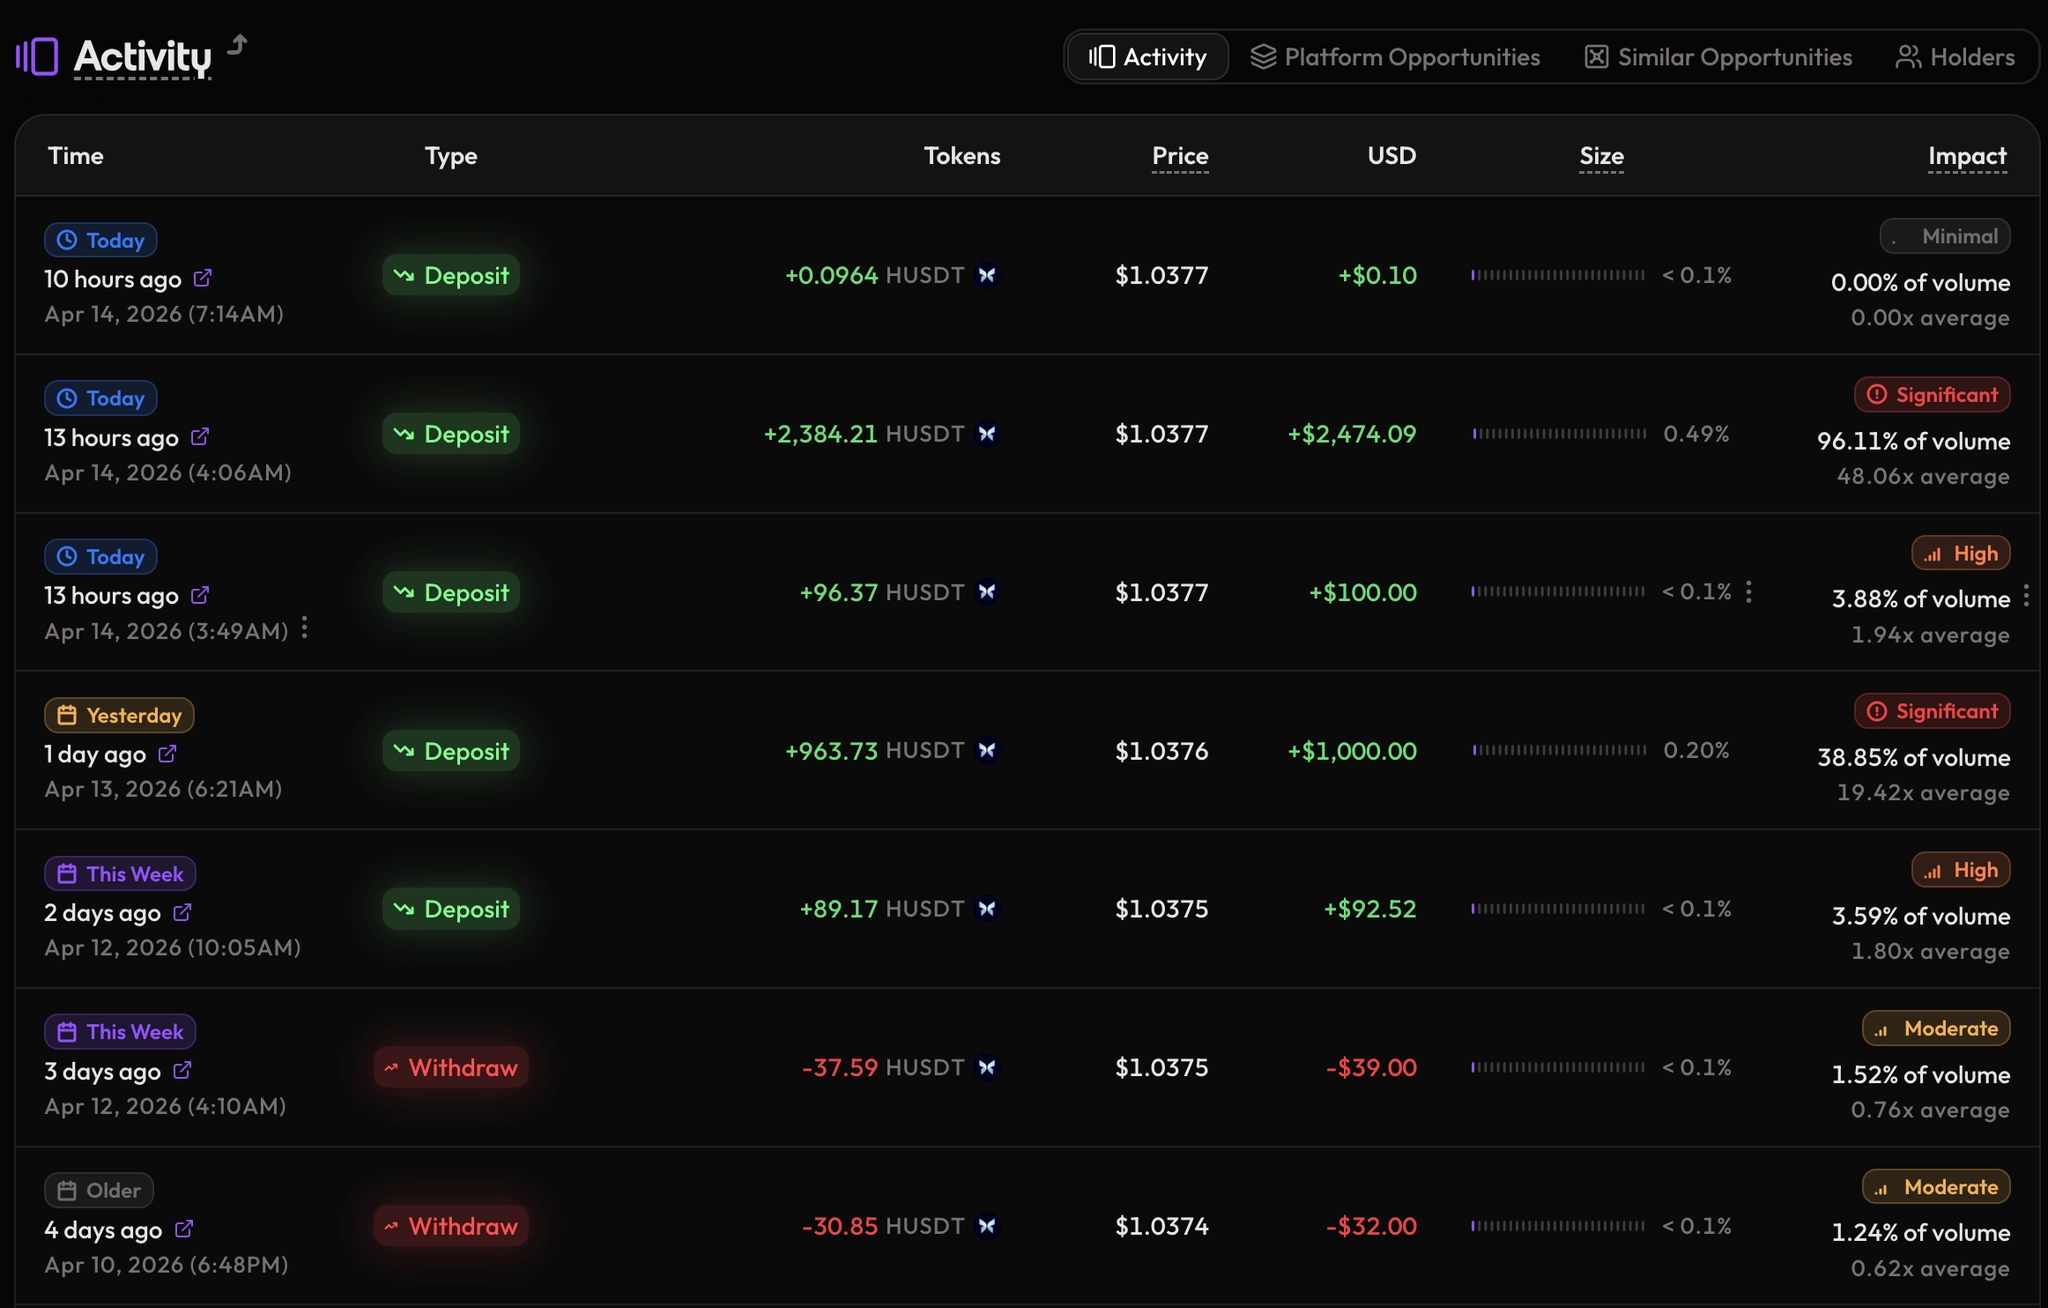Switch to Similar Opportunities tab
2048x1308 pixels.
tap(1718, 57)
